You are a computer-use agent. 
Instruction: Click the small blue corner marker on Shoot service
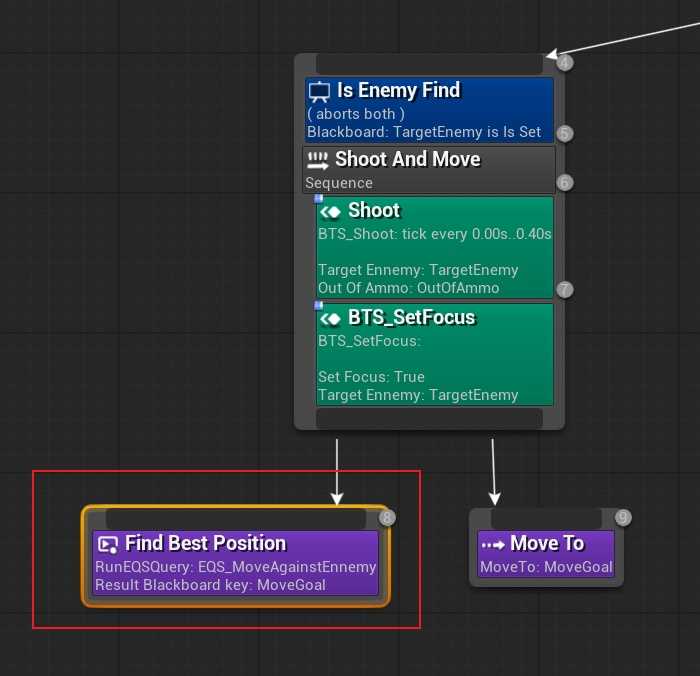point(318,198)
